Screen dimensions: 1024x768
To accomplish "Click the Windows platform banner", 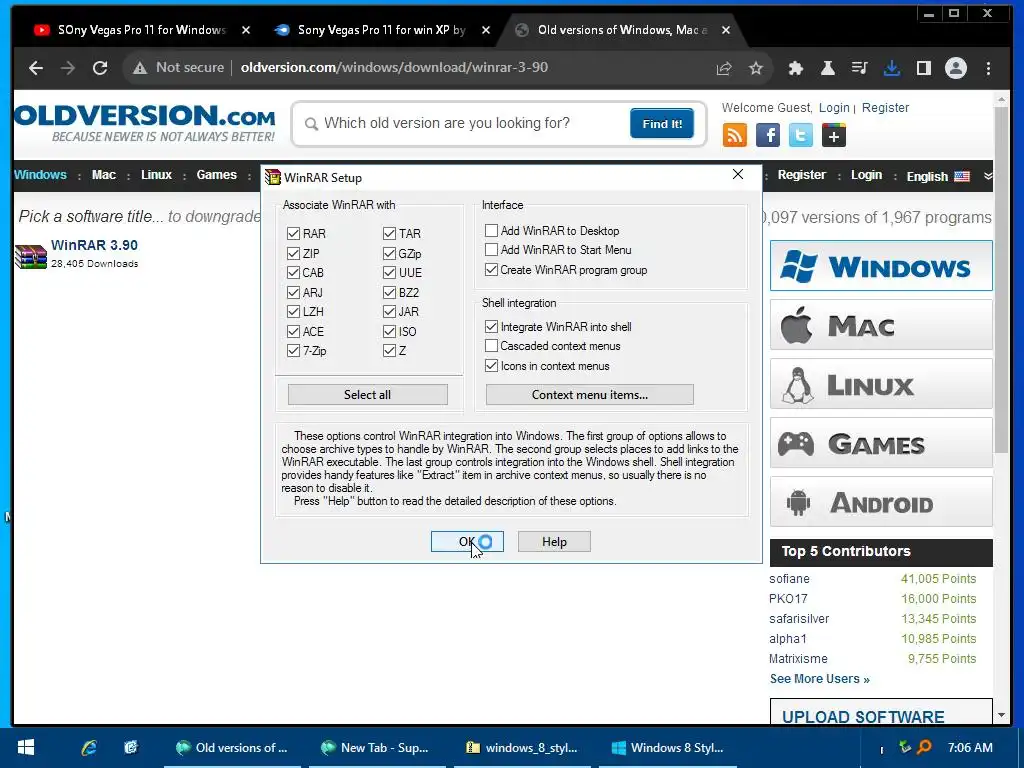I will point(881,266).
